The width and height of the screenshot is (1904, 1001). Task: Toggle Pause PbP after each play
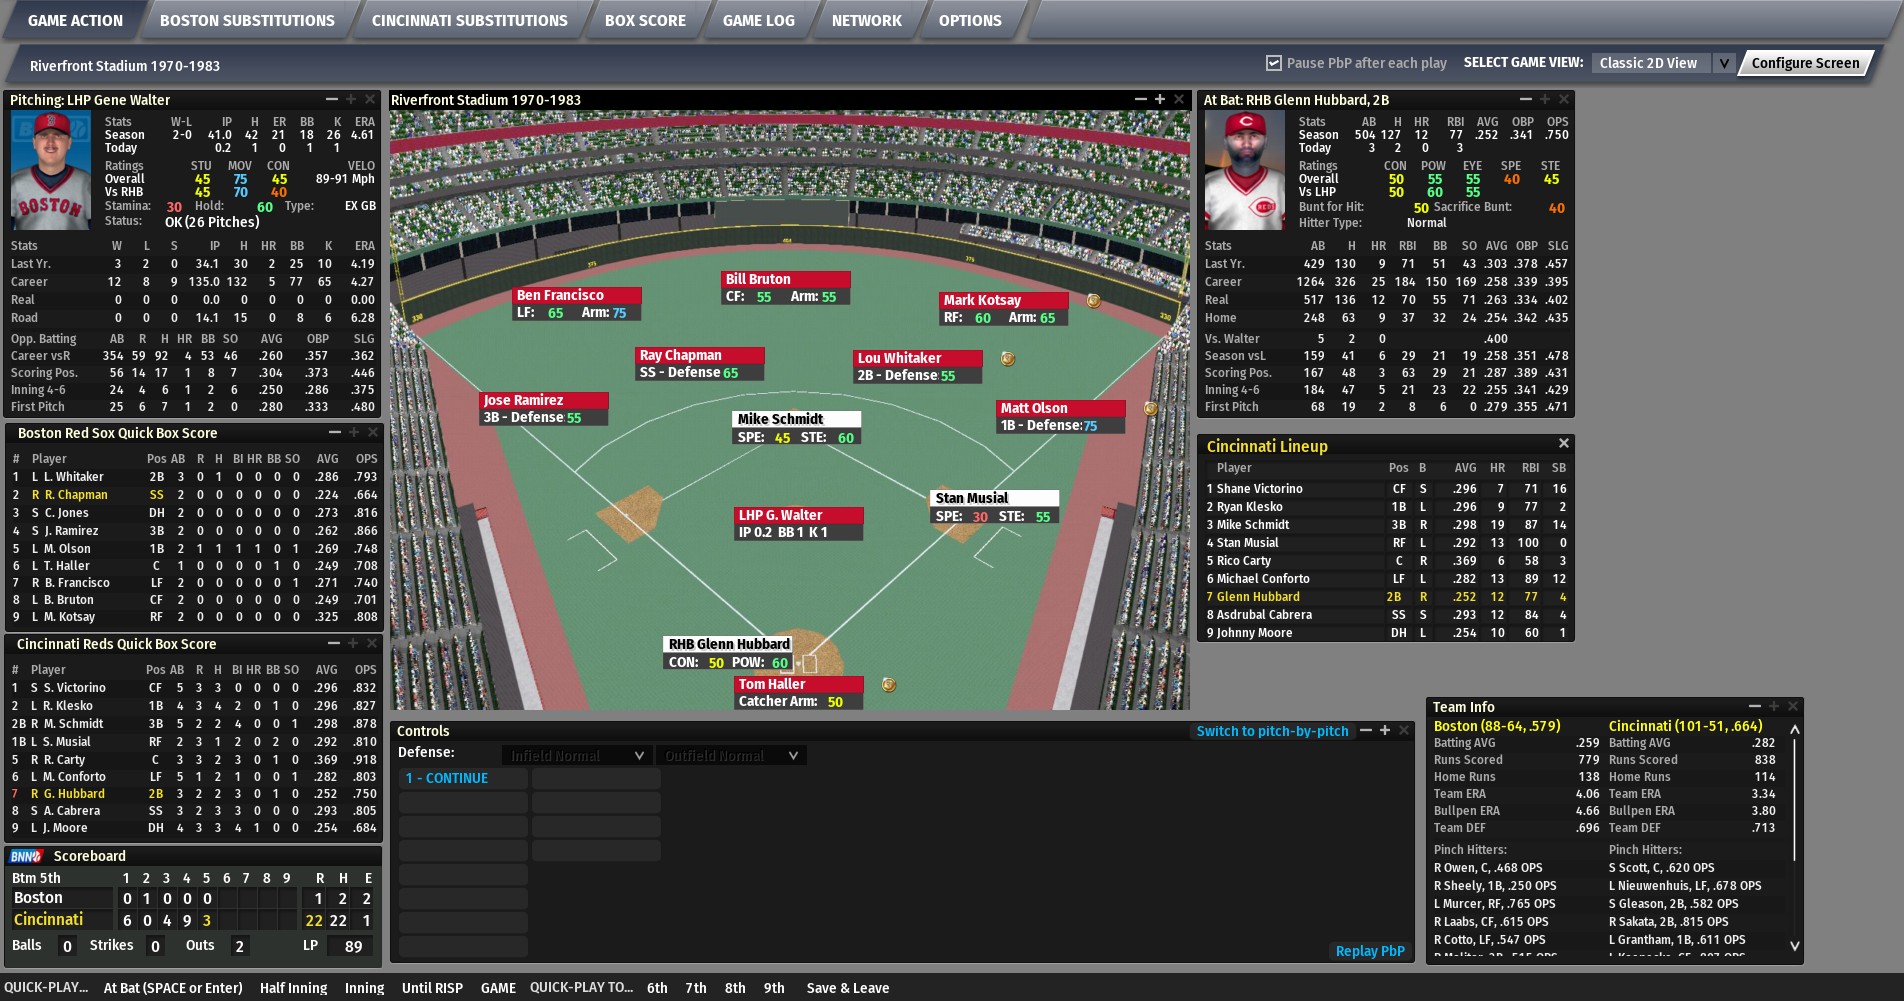[1274, 63]
